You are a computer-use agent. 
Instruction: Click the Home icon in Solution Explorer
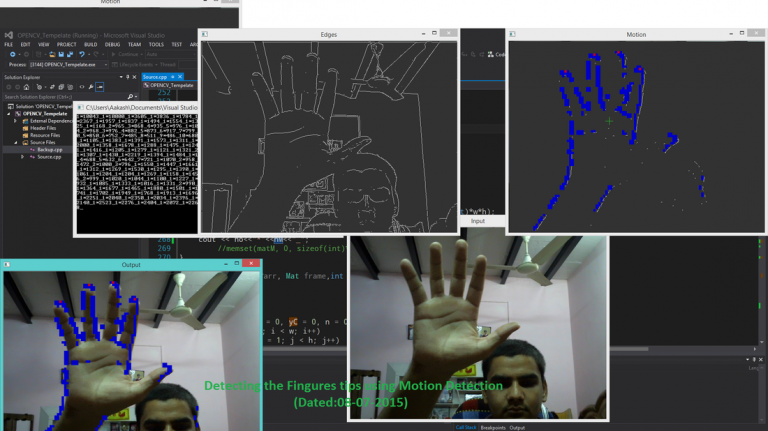[26, 87]
